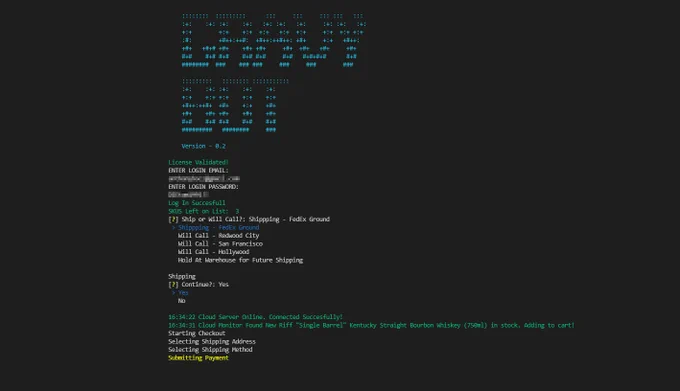This screenshot has height=391, width=680.
Task: Choose 'Will Call - Hollywood' option
Action: [213, 252]
